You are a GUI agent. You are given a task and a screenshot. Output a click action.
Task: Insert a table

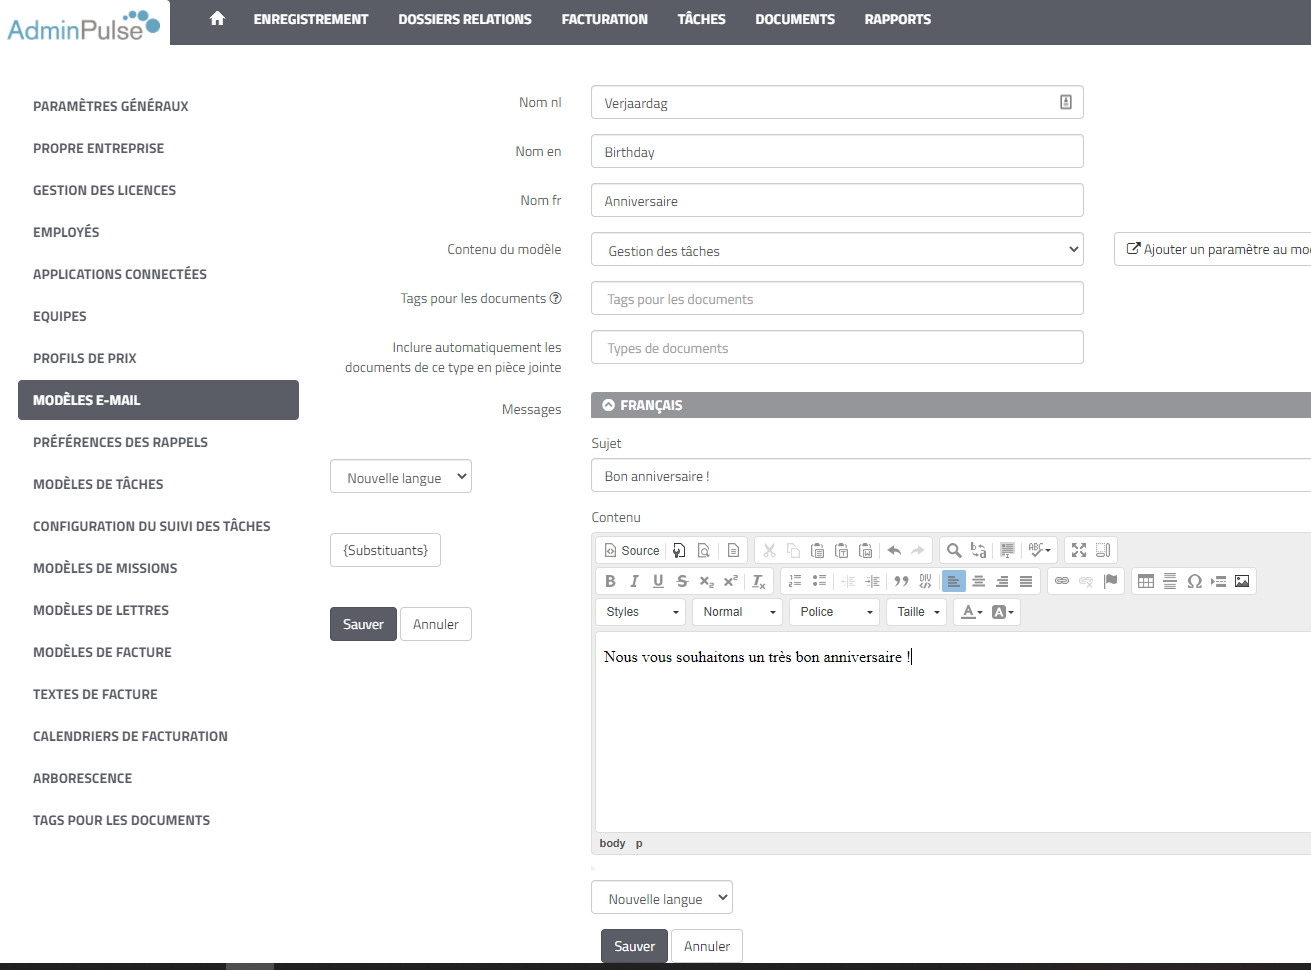1146,581
